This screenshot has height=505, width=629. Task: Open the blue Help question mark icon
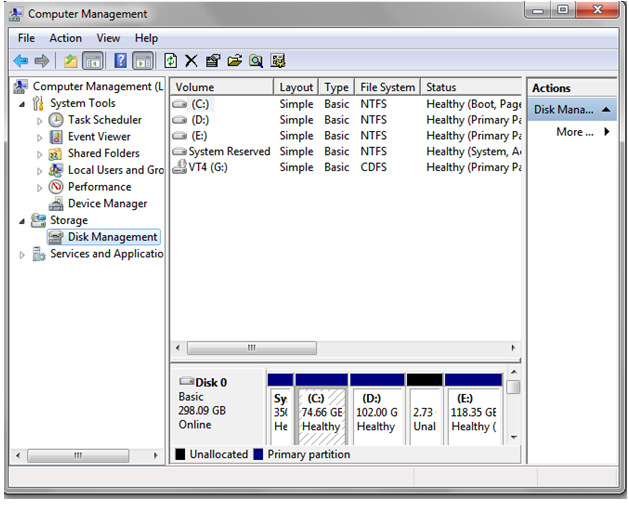[x=120, y=61]
